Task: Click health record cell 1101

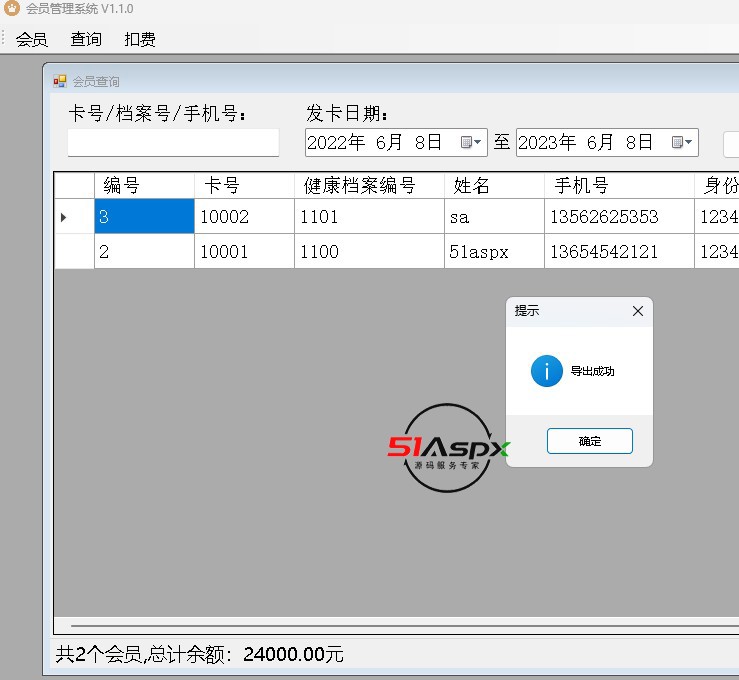Action: 369,216
